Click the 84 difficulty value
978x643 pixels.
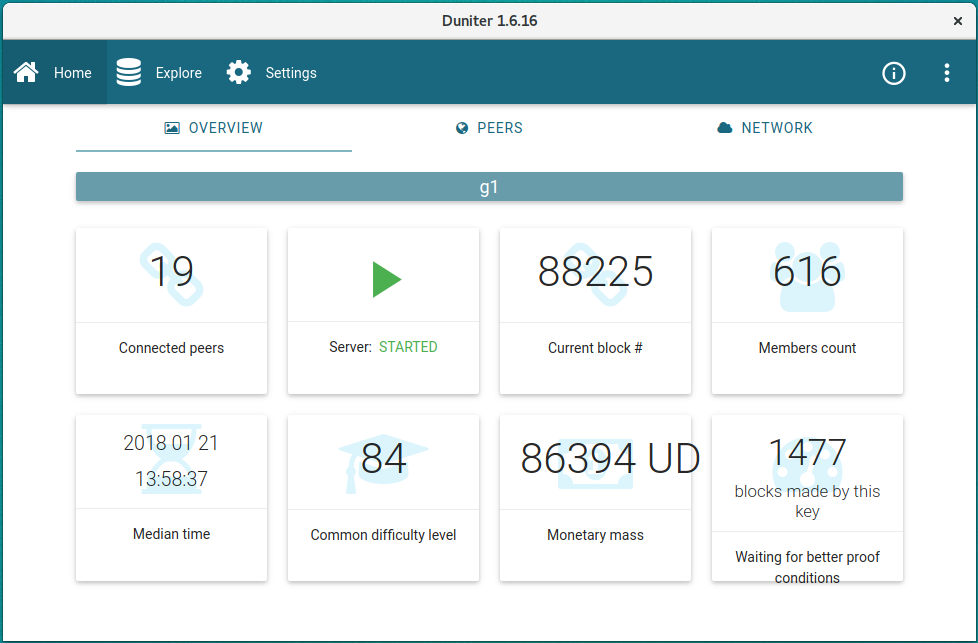(384, 458)
